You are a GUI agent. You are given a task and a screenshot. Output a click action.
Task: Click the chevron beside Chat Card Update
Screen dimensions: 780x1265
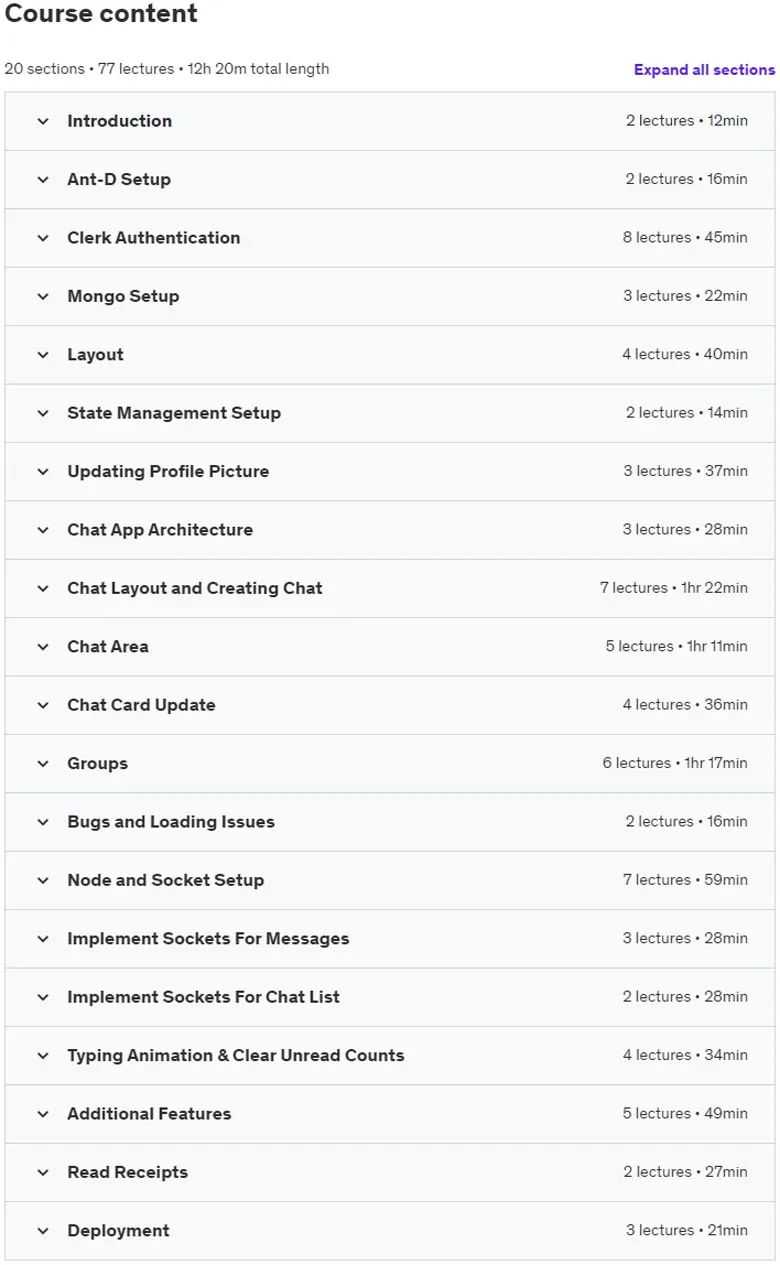tap(43, 705)
